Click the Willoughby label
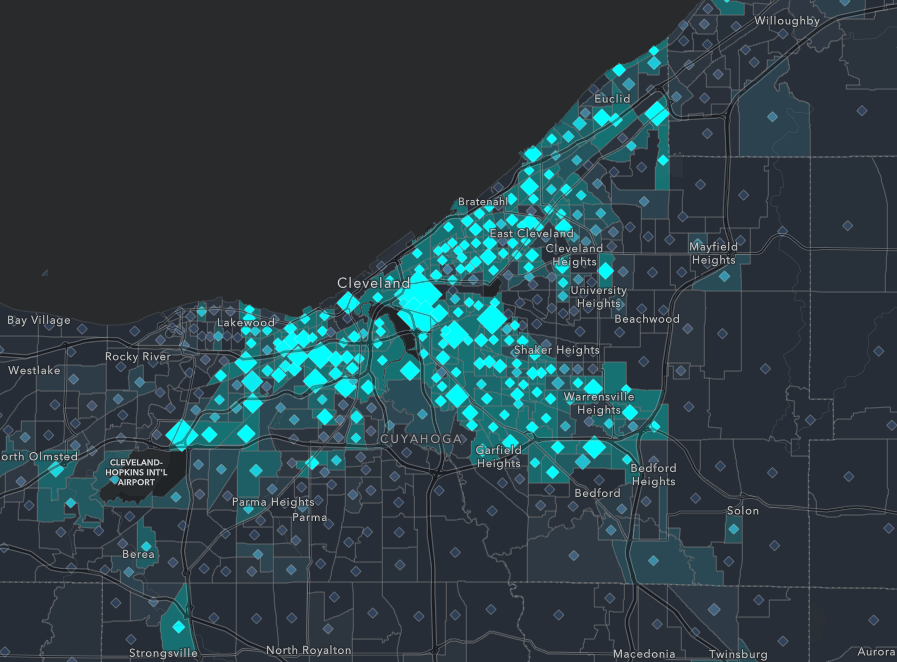 pos(787,21)
